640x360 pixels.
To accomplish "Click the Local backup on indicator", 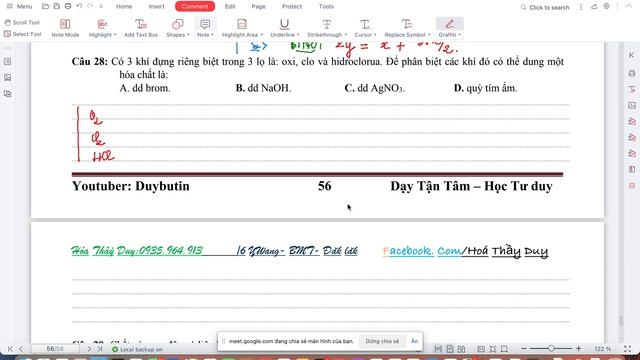I will click(137, 349).
